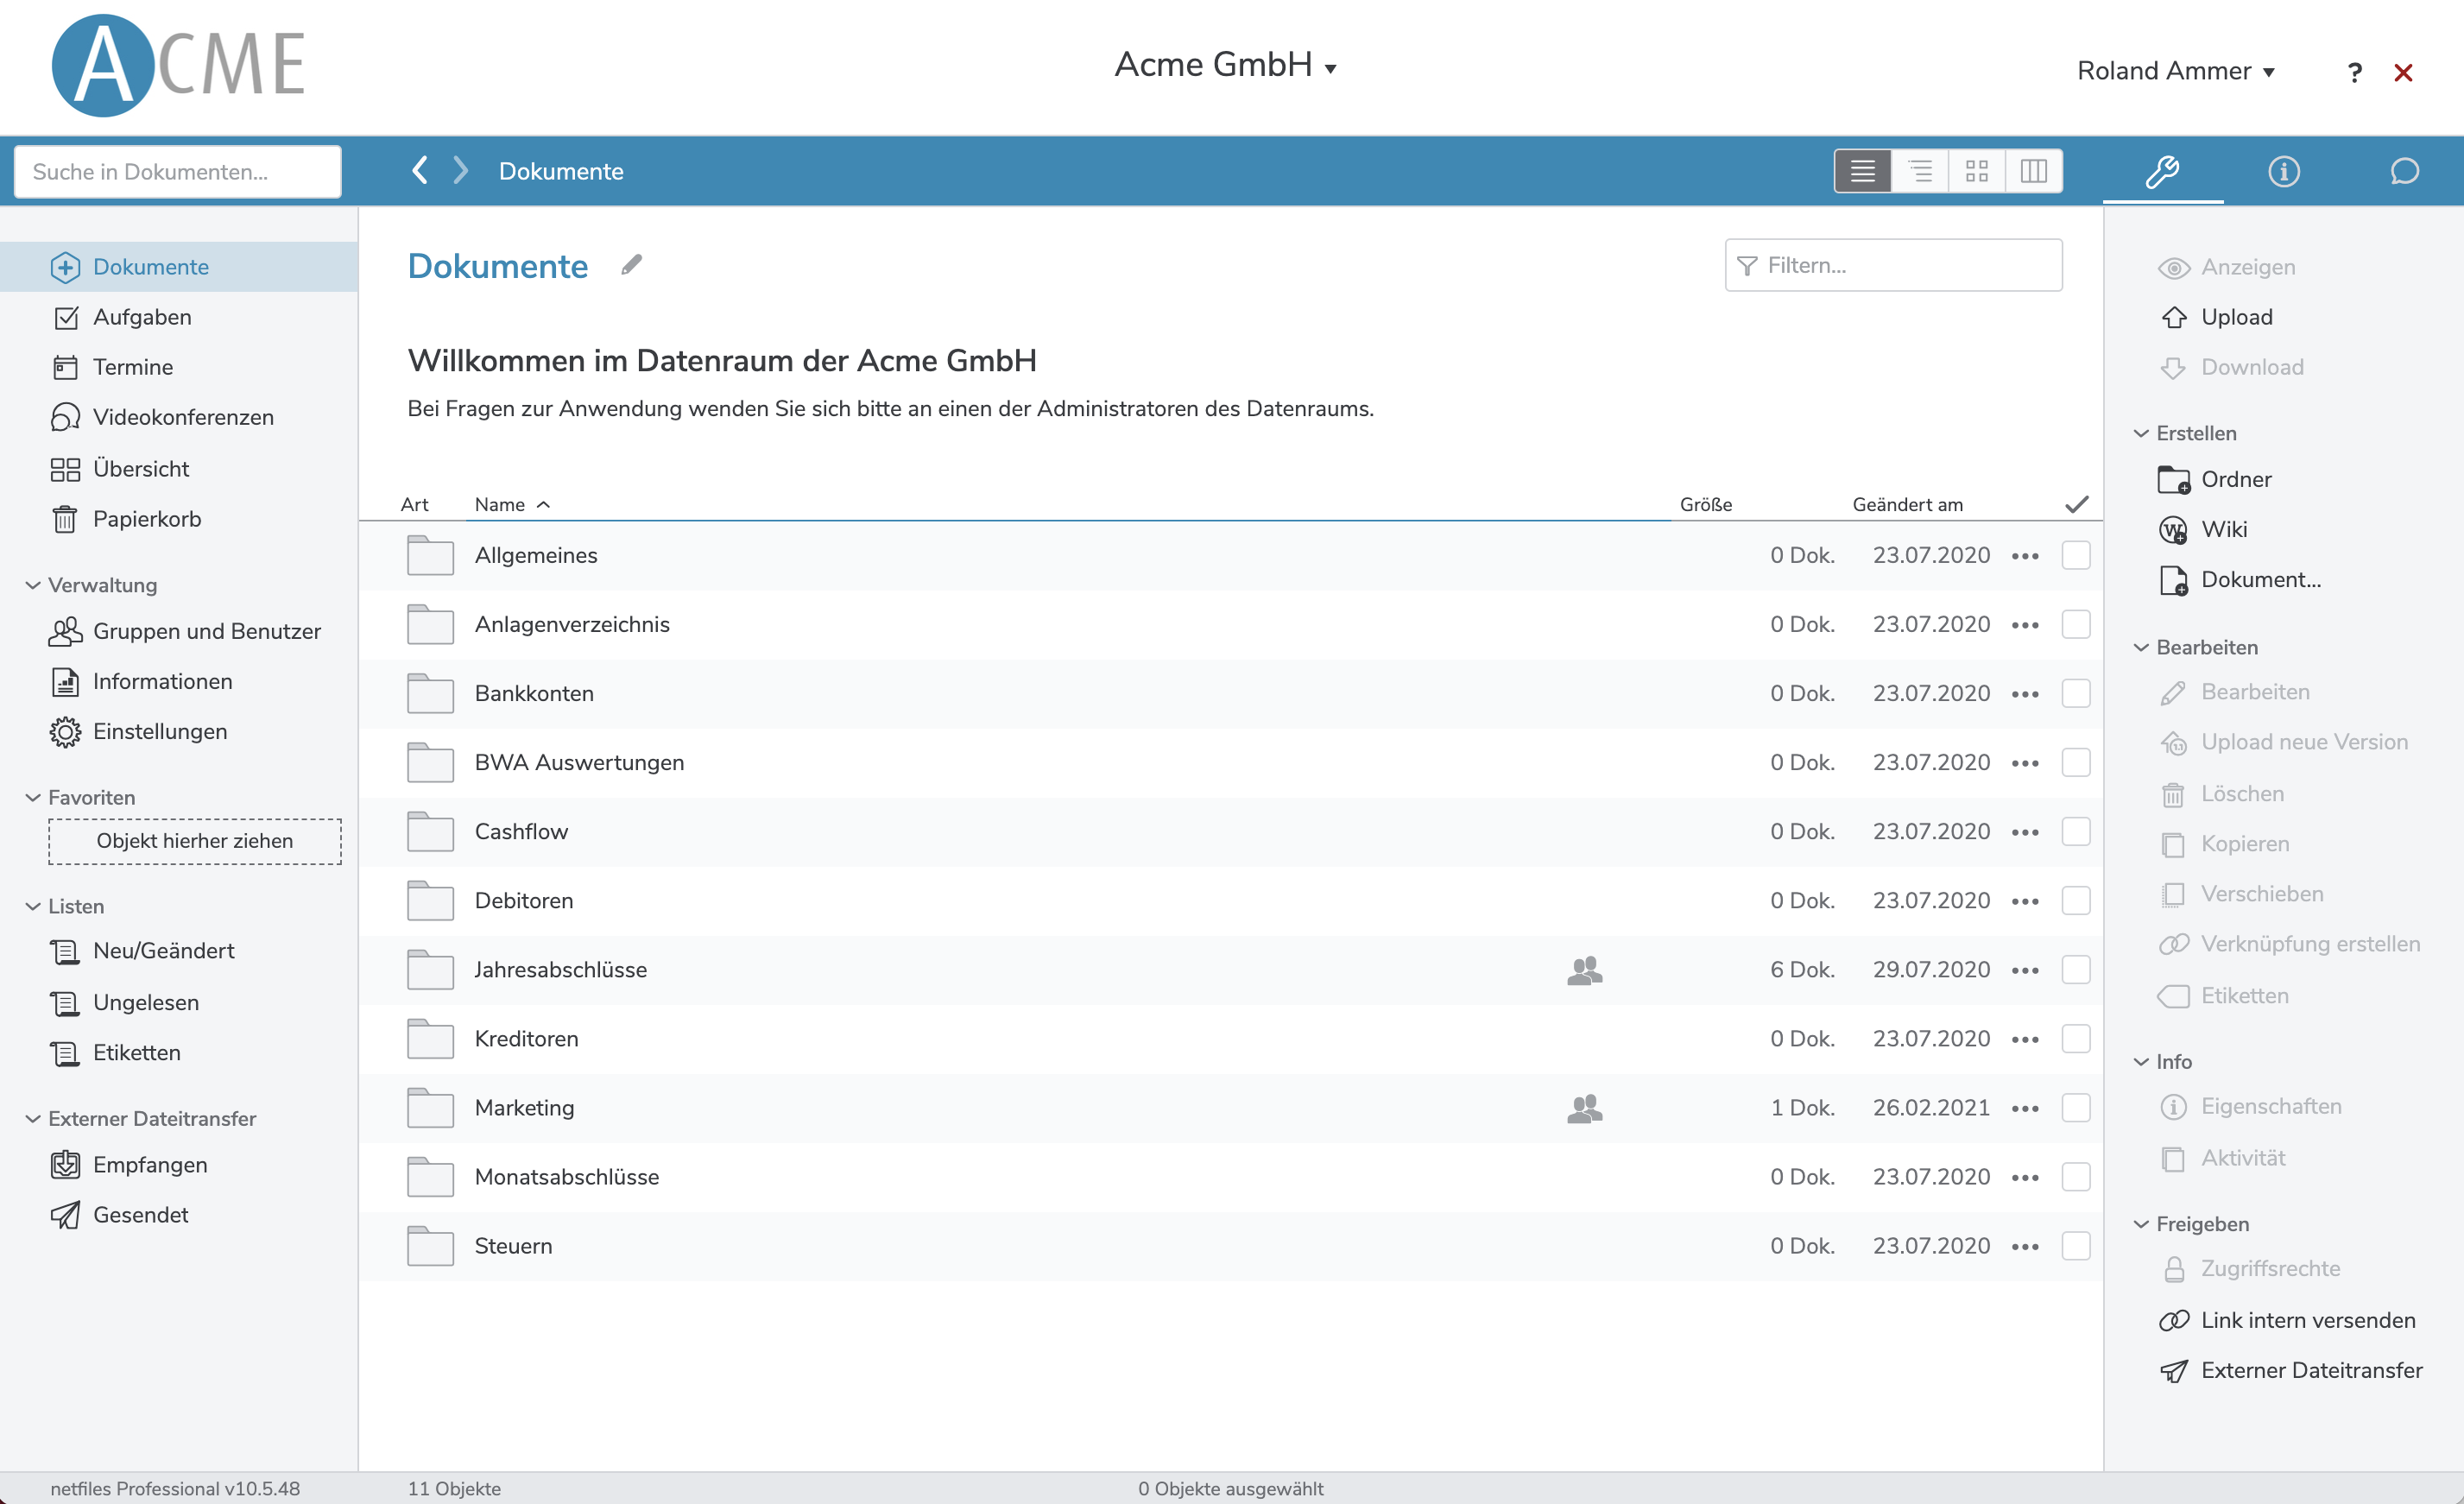Screen dimensions: 2464x1504
Task: Open the Acme GmbH dataroom dropdown
Action: coord(1225,65)
